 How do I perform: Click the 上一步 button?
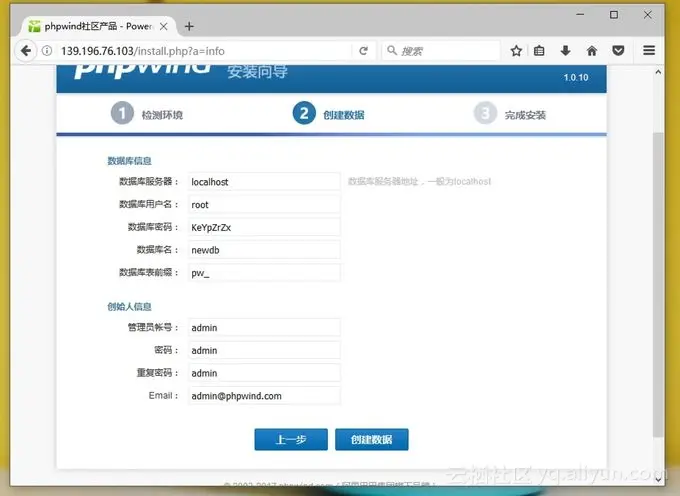pyautogui.click(x=291, y=440)
